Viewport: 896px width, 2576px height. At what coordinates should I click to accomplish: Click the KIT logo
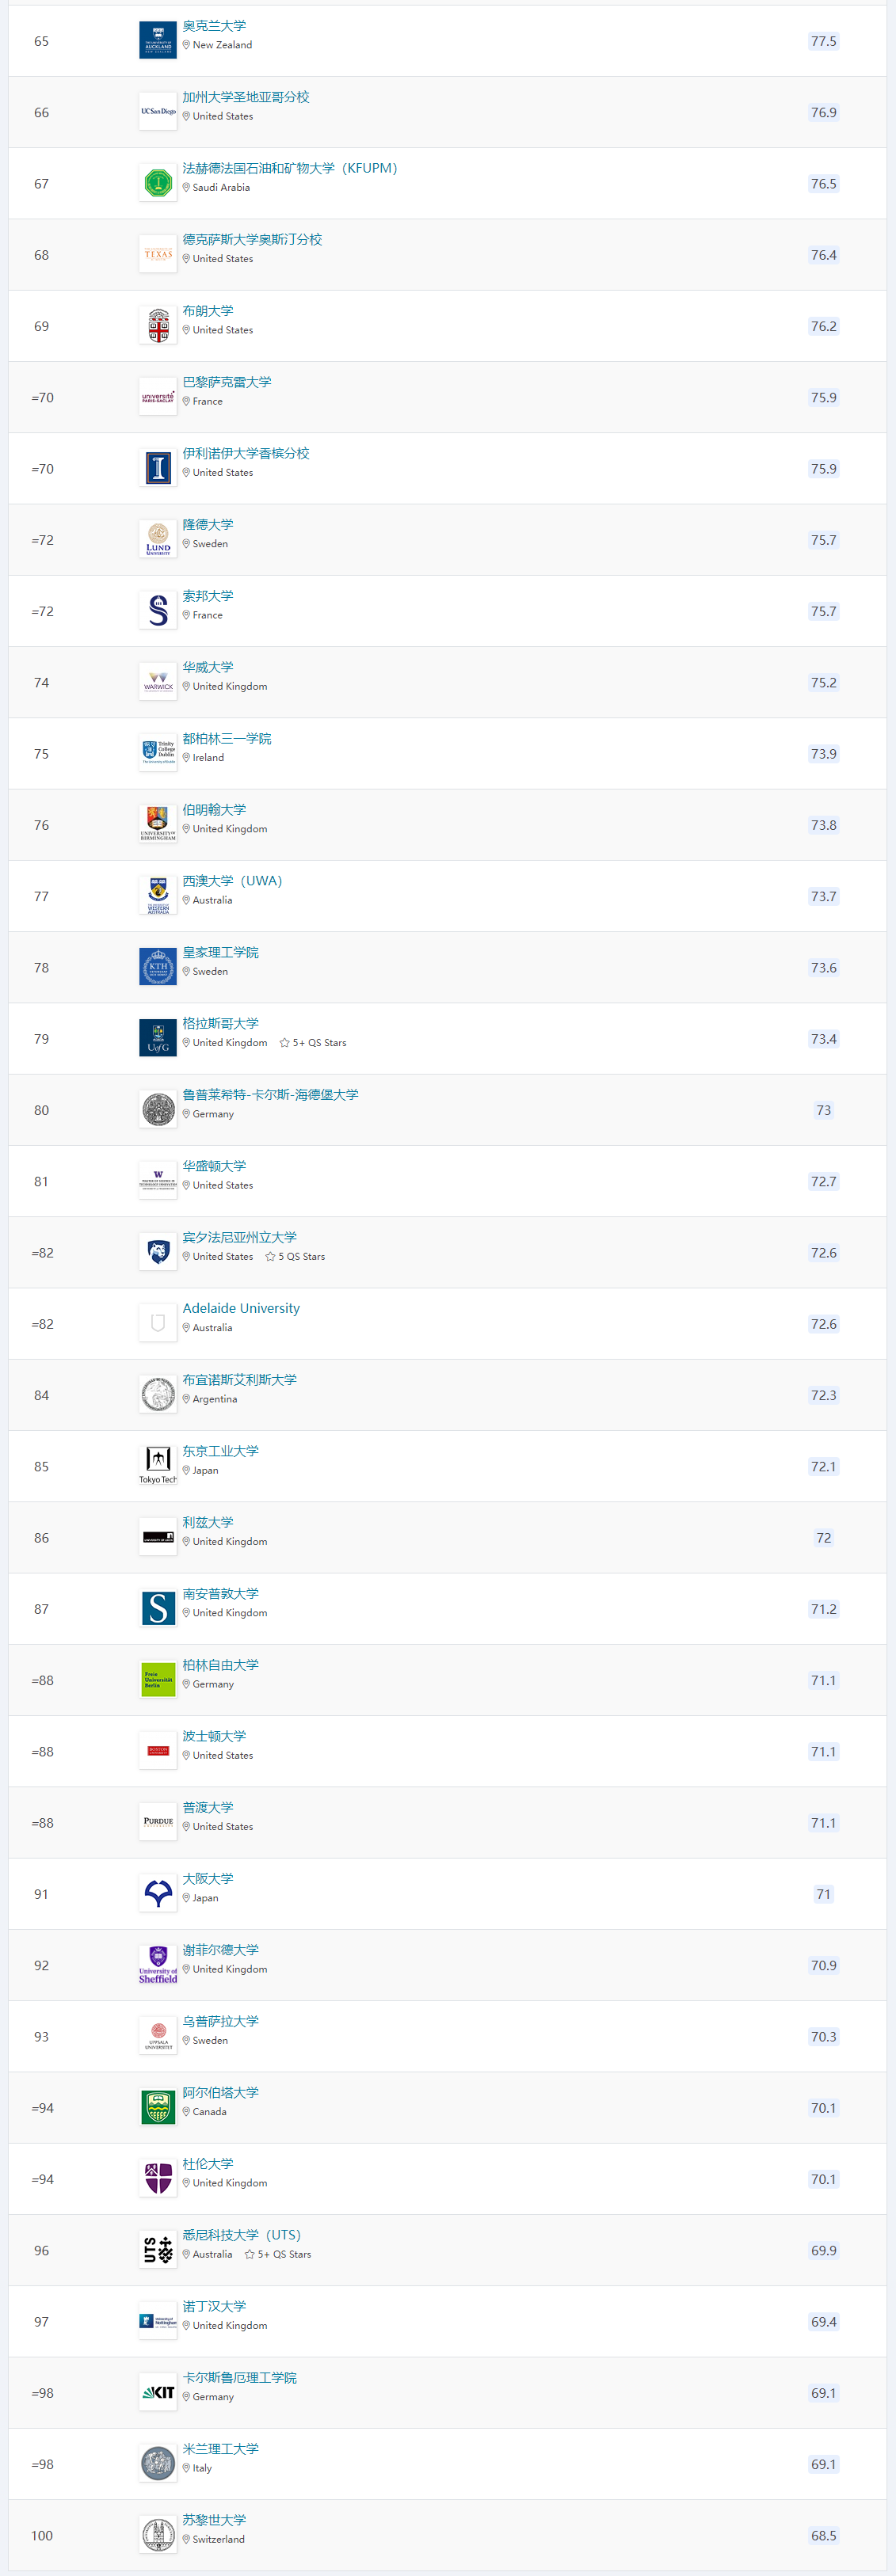pyautogui.click(x=158, y=2392)
